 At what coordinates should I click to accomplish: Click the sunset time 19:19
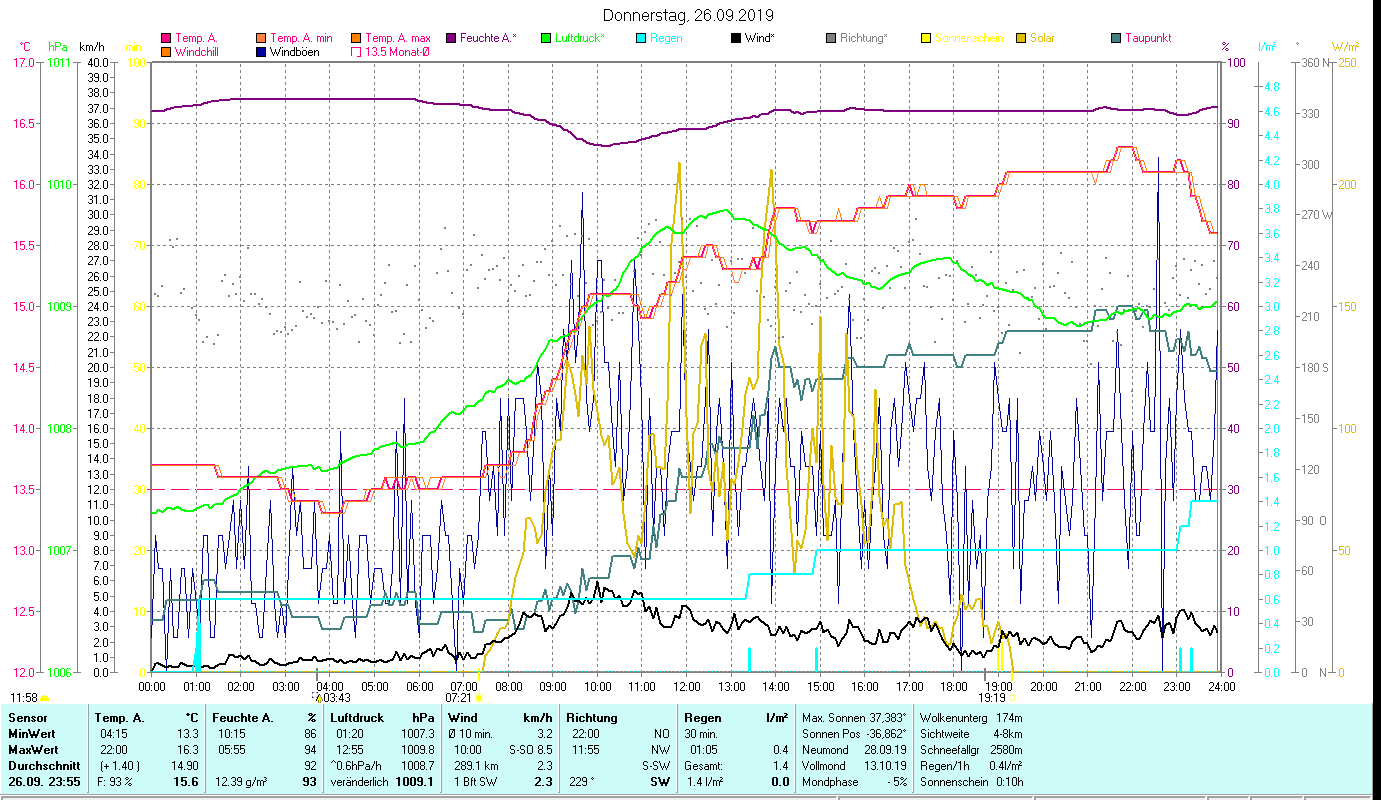pos(992,698)
